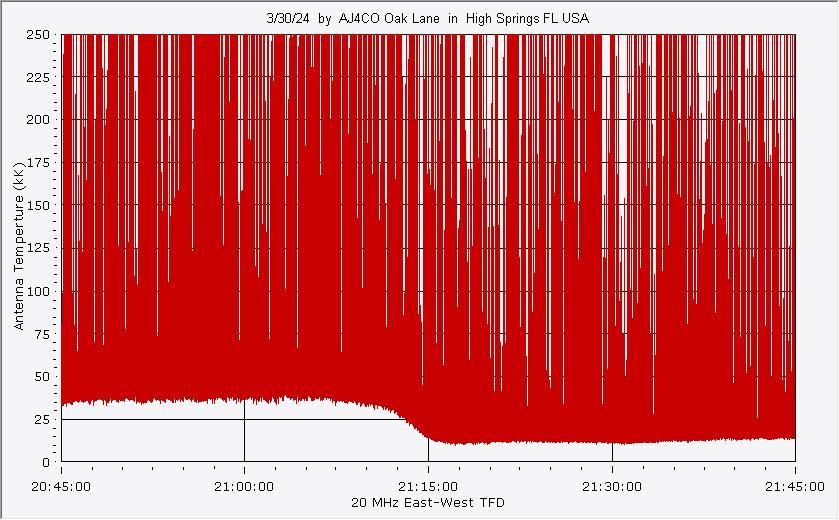Click the 250 value on the Y axis

(x=38, y=35)
